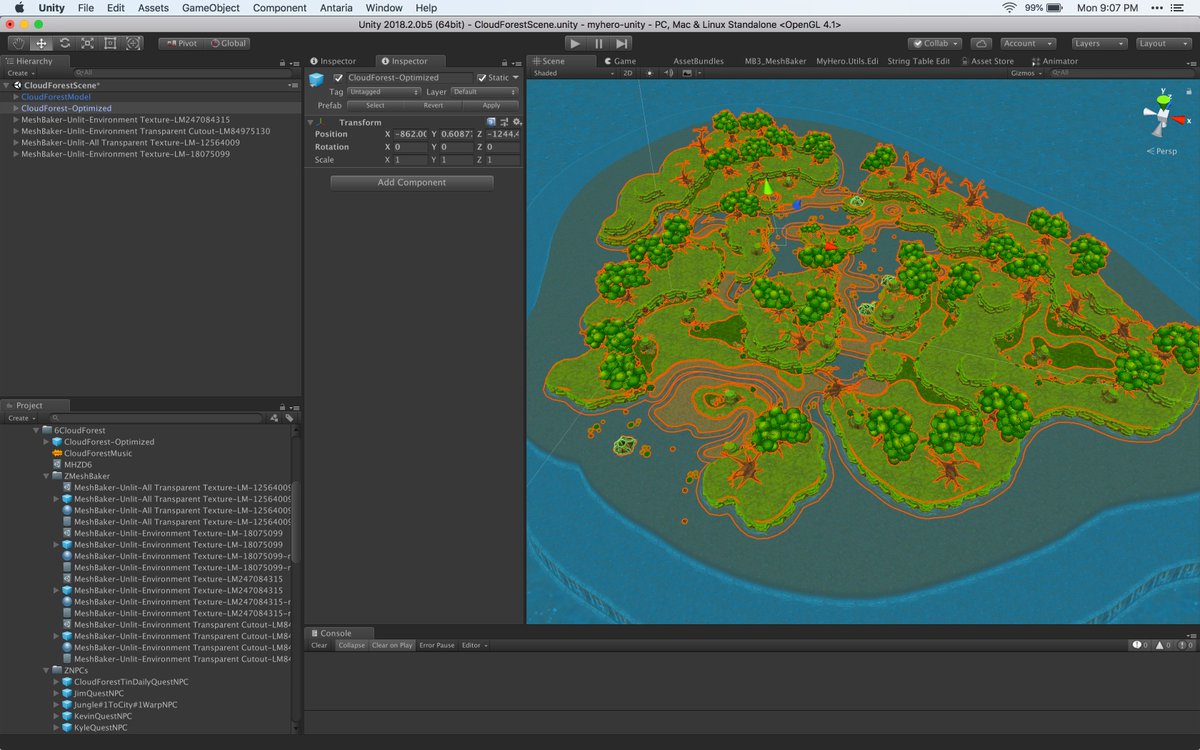Collapse the ZMeshBaker folder in Project

47,476
